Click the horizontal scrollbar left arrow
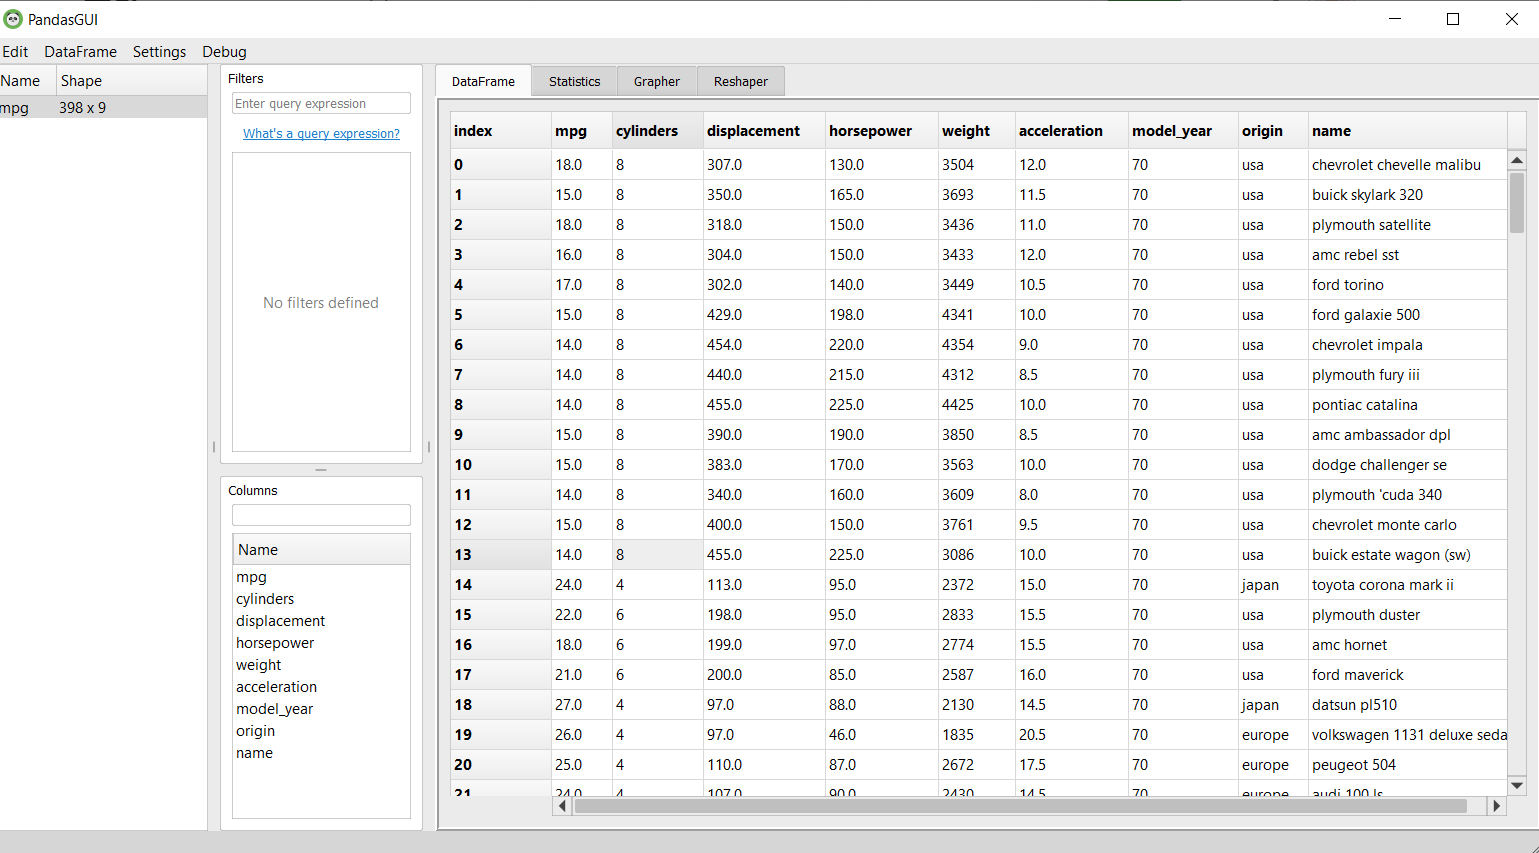 pos(562,806)
